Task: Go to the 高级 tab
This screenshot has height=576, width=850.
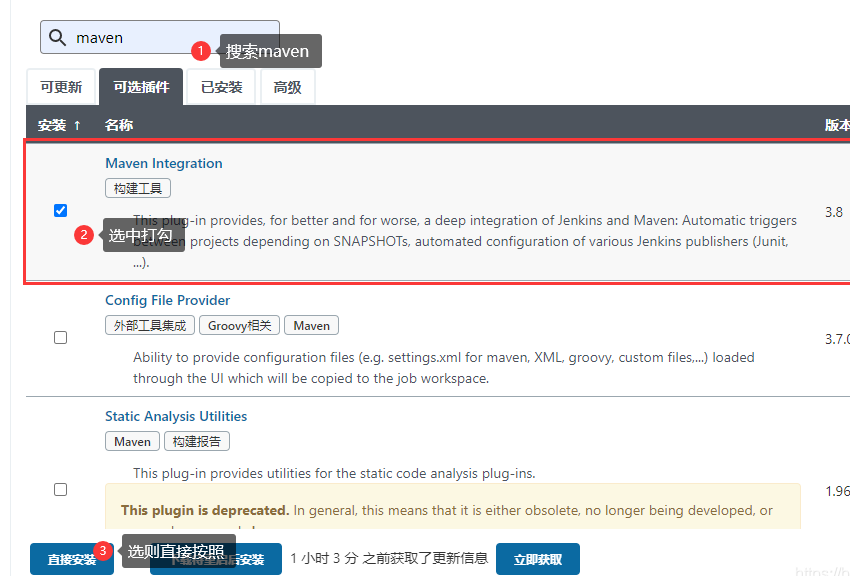Action: (x=287, y=87)
